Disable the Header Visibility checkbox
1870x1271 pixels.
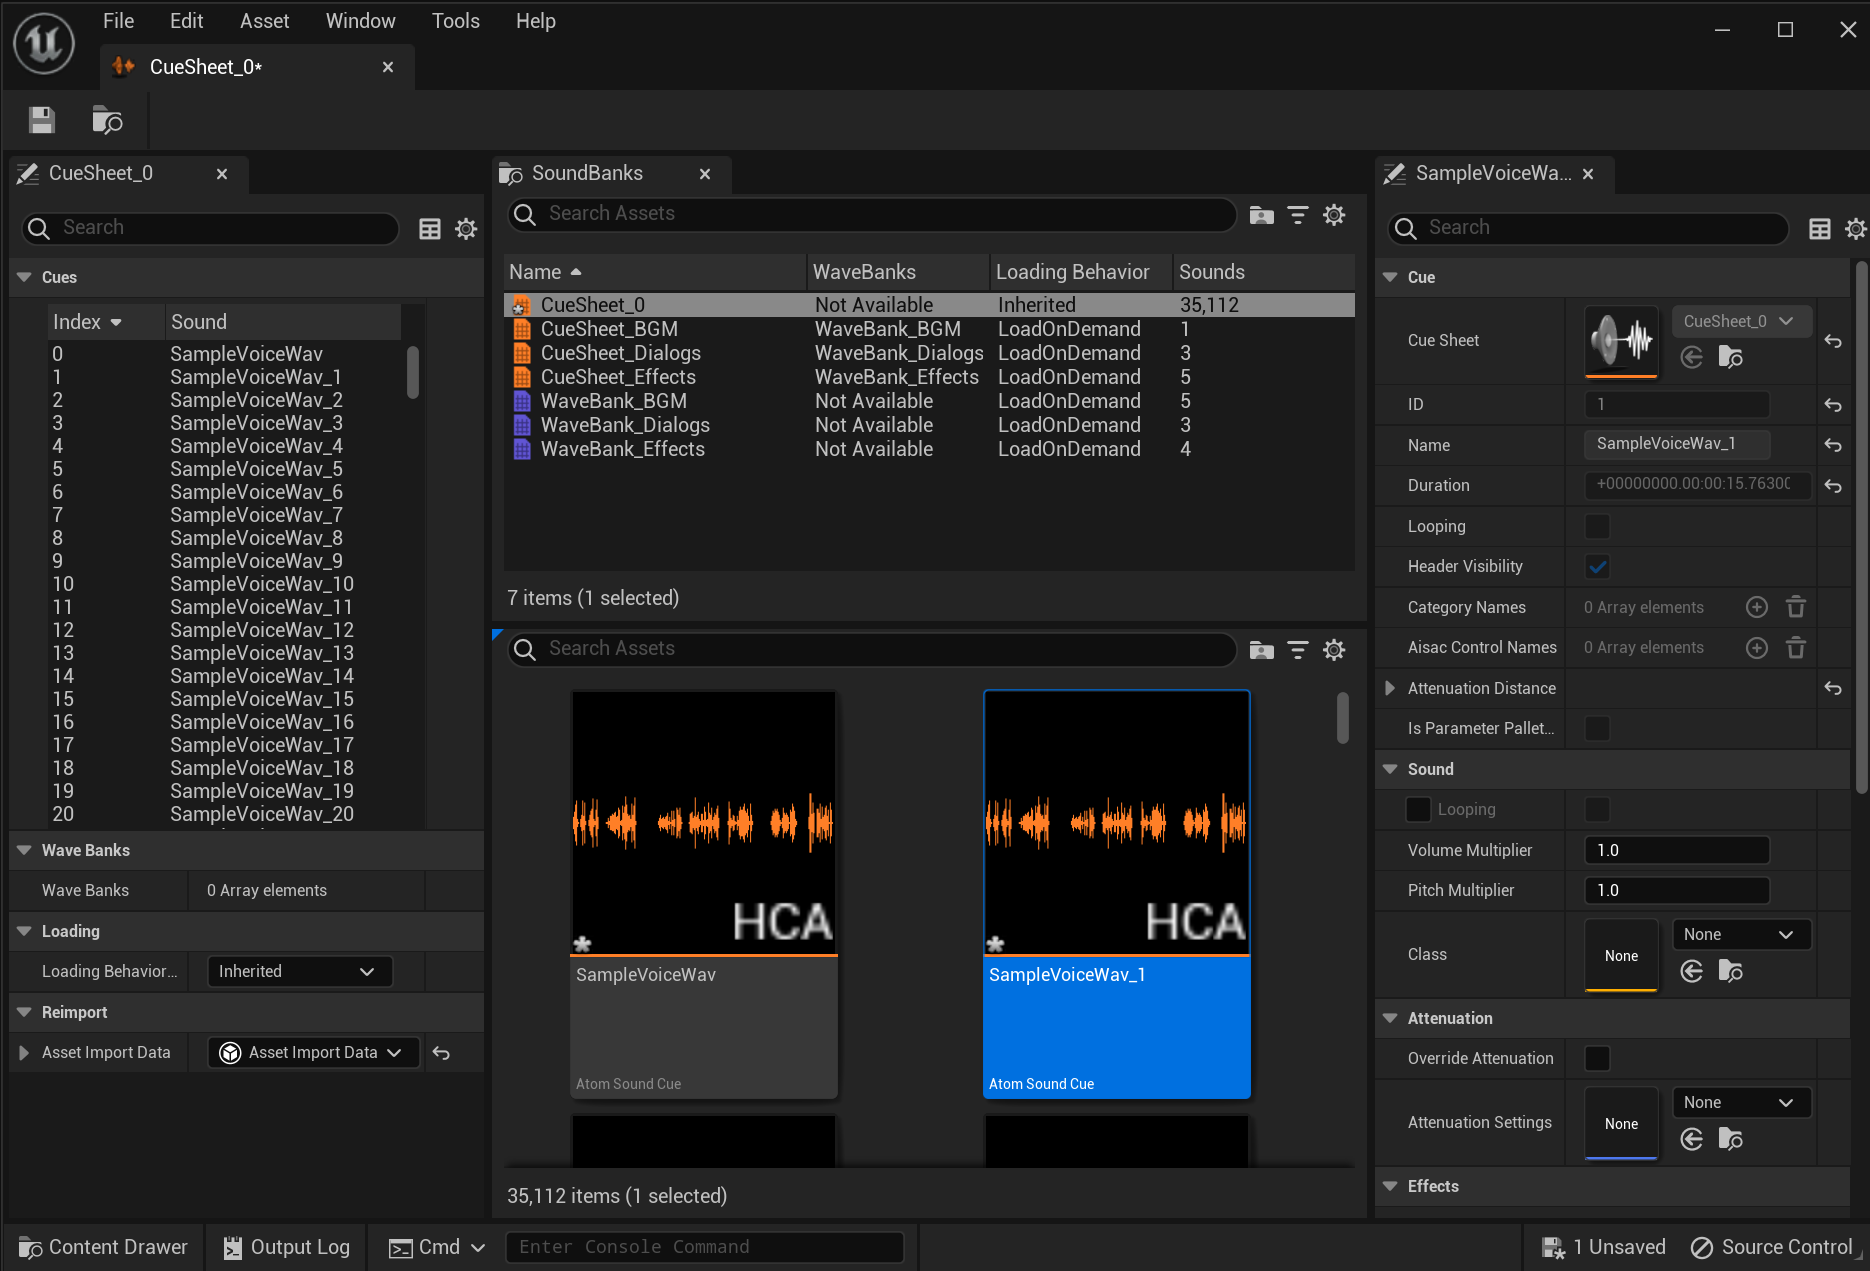(x=1596, y=566)
